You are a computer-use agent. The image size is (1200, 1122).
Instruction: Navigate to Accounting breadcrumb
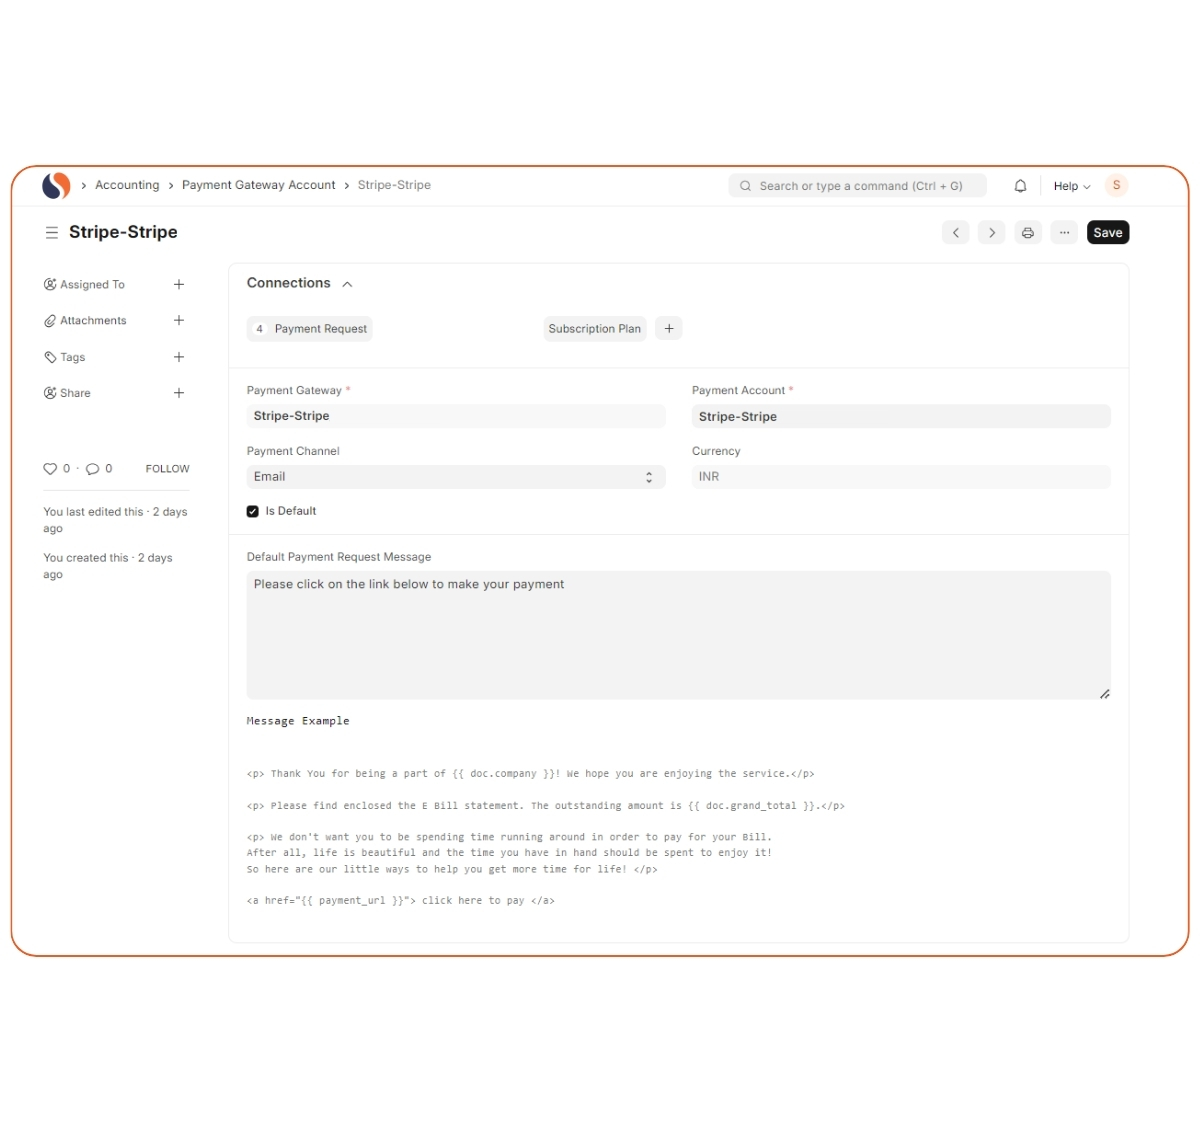pos(127,185)
